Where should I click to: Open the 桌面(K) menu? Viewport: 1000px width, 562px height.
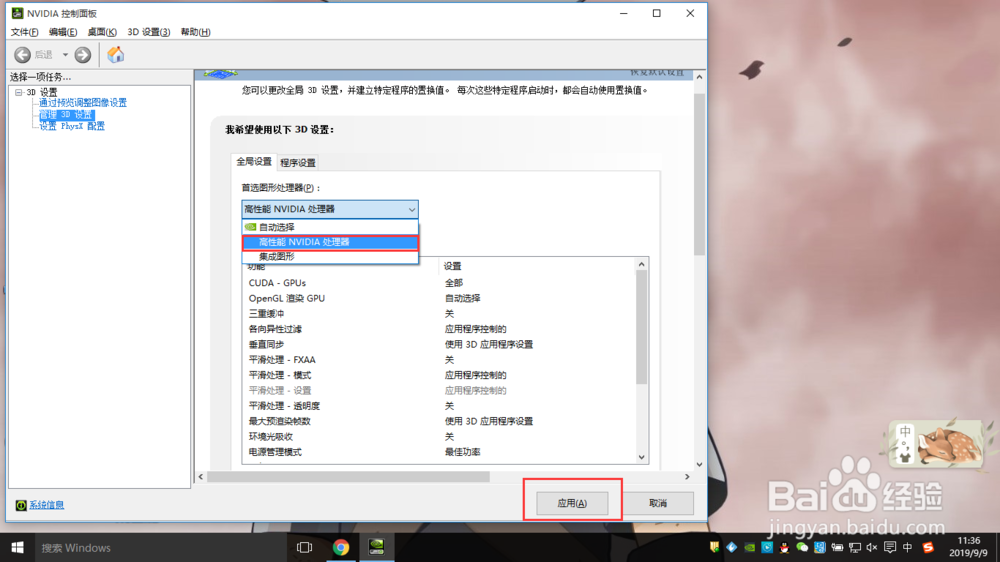tap(101, 32)
